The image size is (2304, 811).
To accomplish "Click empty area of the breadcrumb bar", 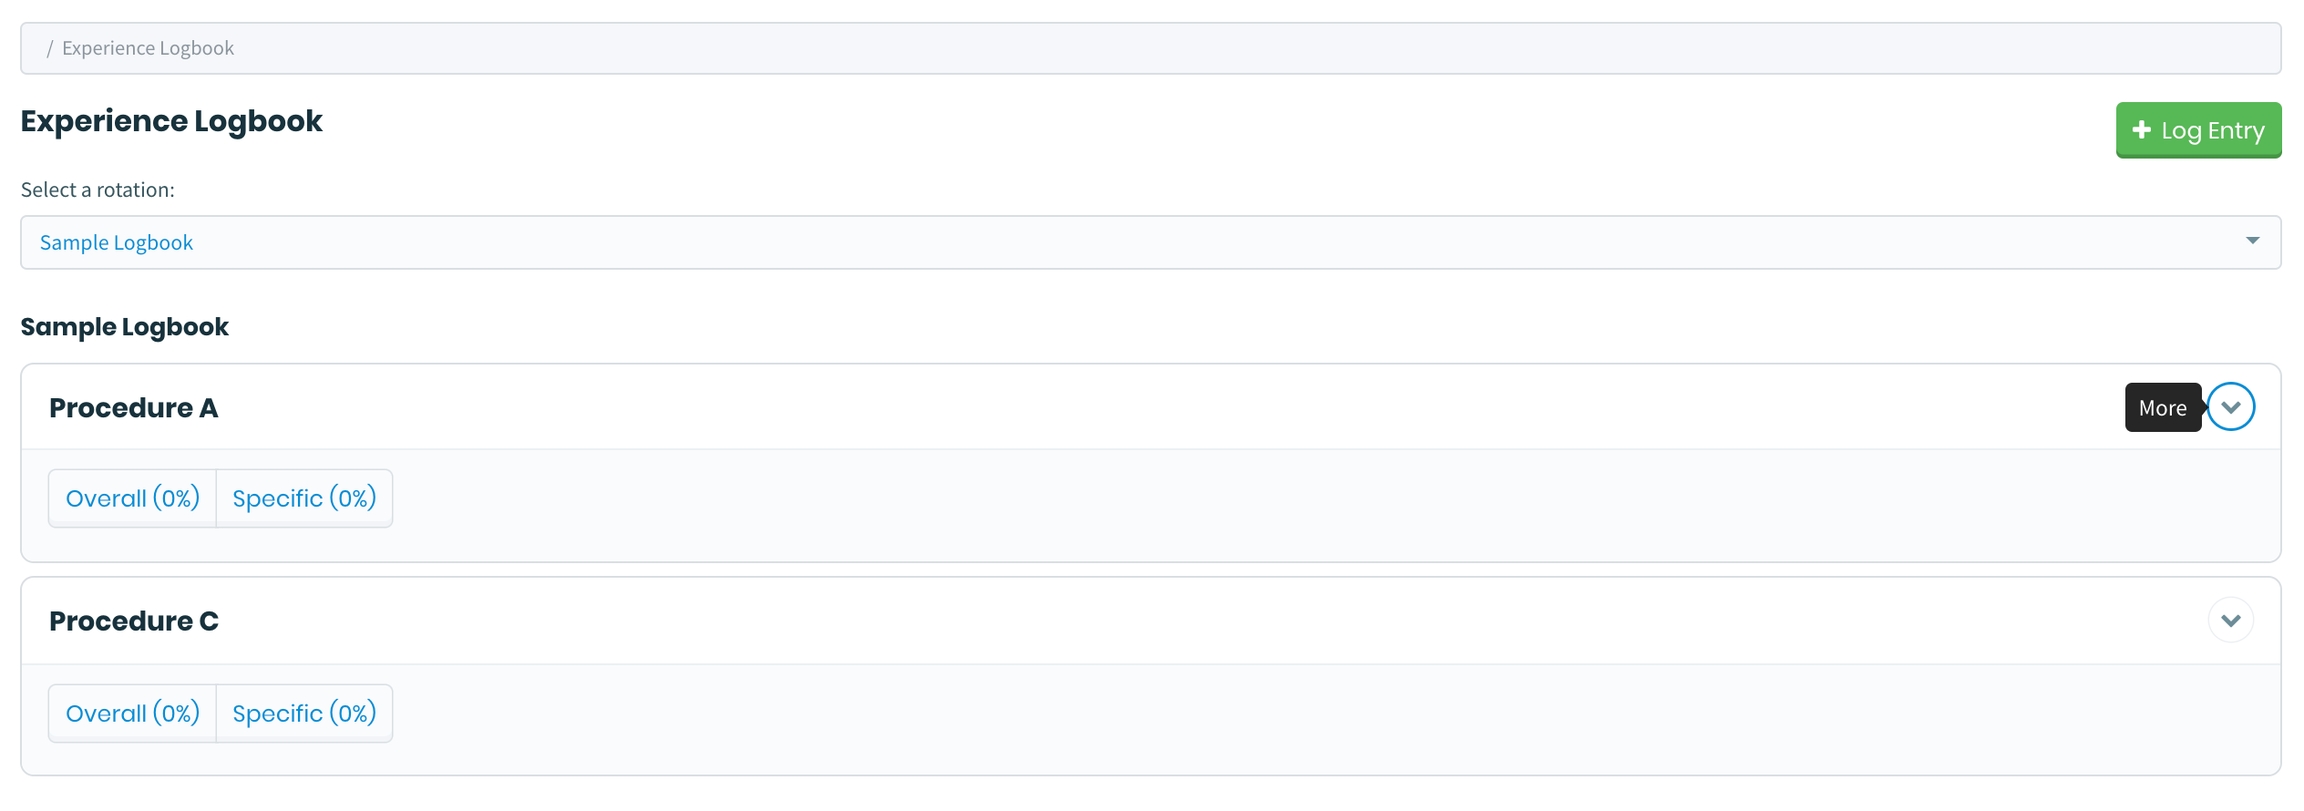I will coord(1200,48).
